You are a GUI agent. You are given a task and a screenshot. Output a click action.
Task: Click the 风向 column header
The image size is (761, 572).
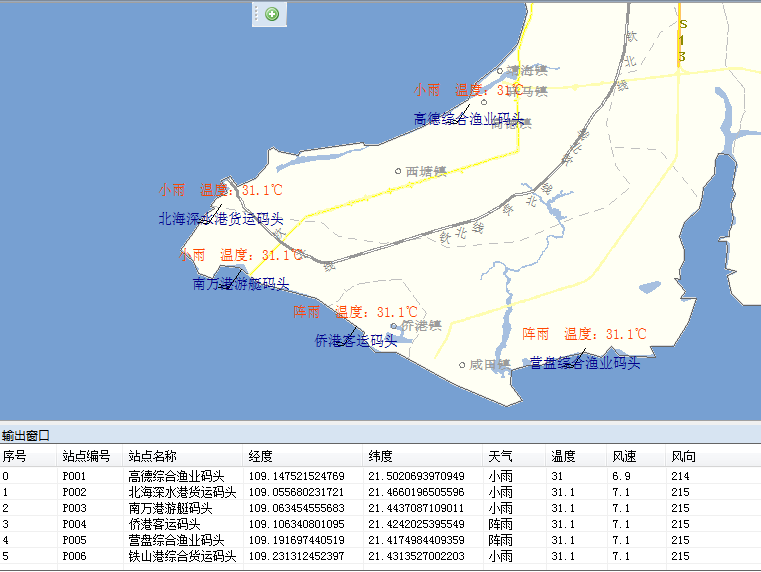(x=684, y=456)
